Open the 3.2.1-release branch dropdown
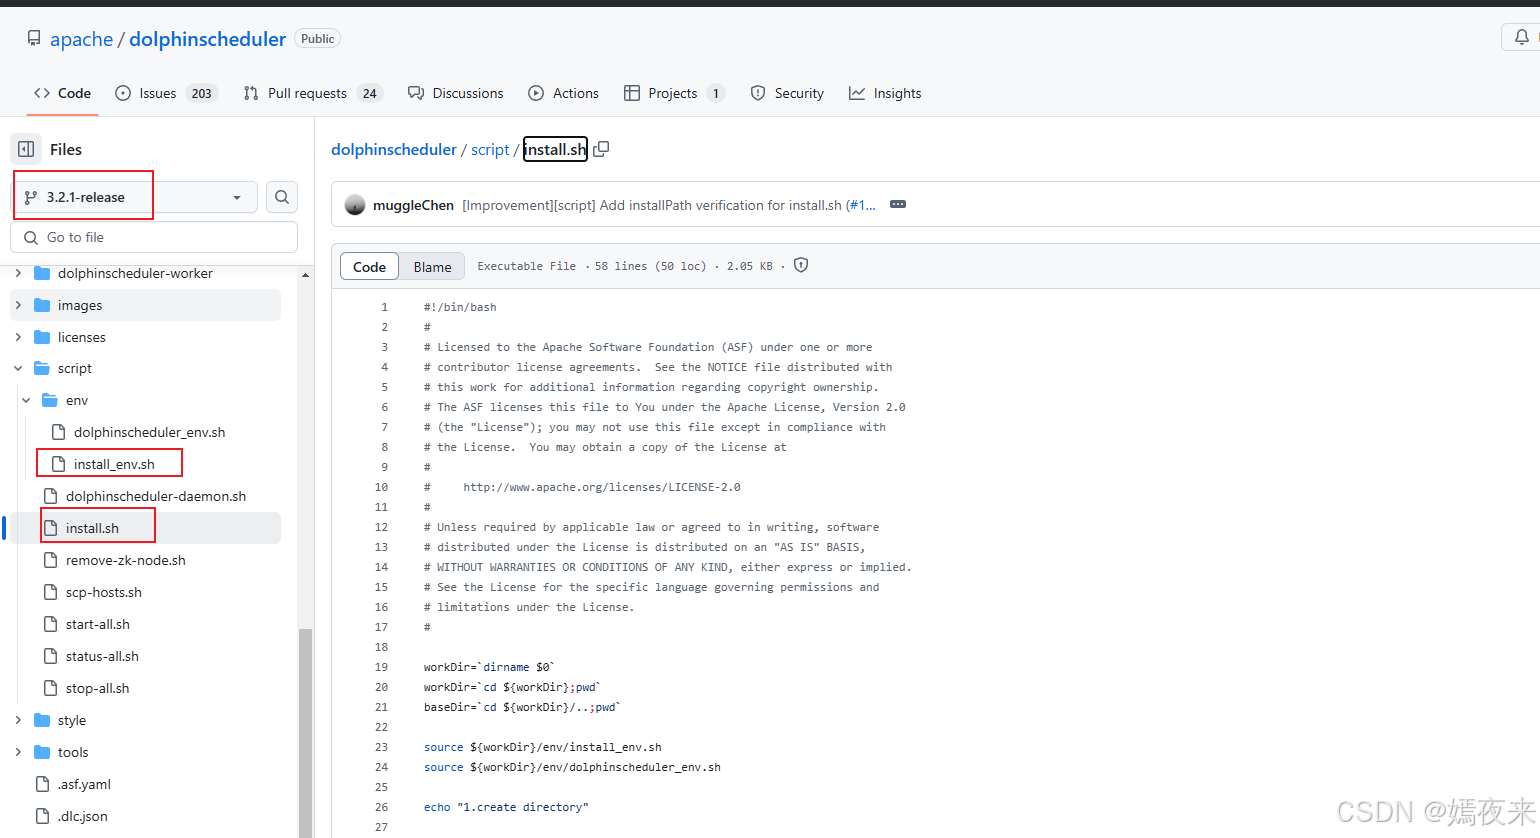 [135, 197]
